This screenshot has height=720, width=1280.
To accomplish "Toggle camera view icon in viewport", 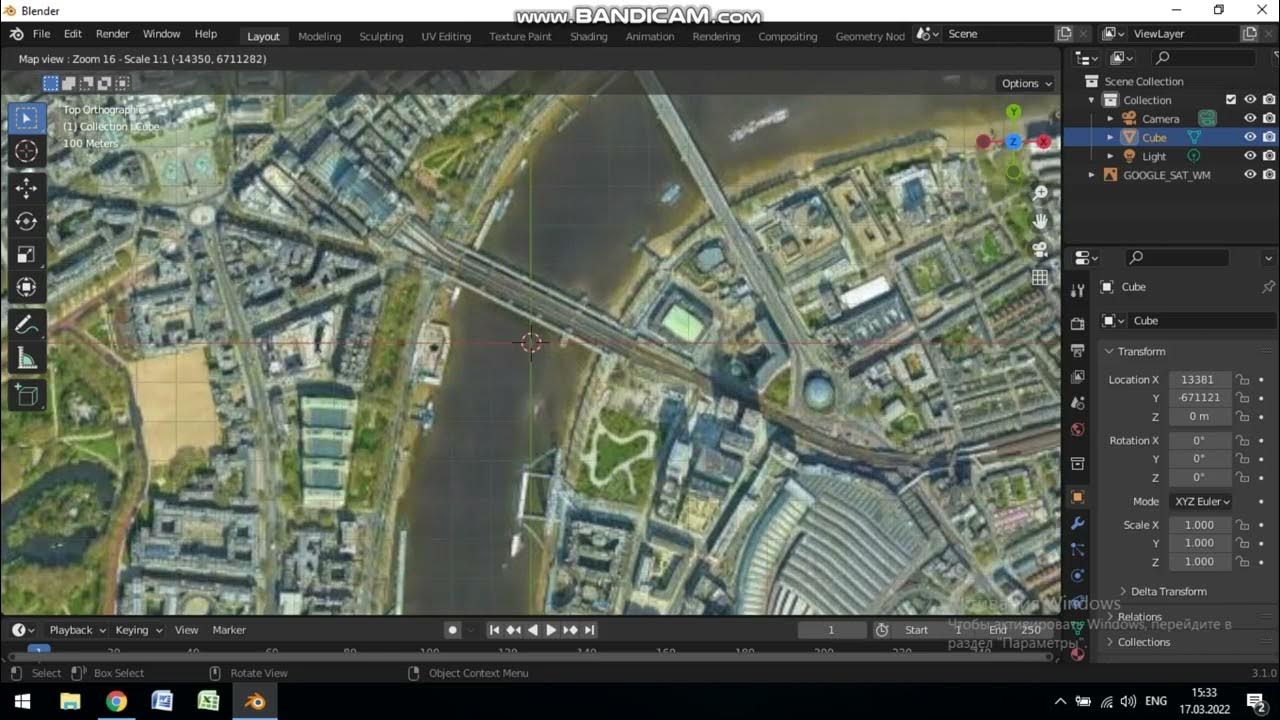I will pos(1040,249).
